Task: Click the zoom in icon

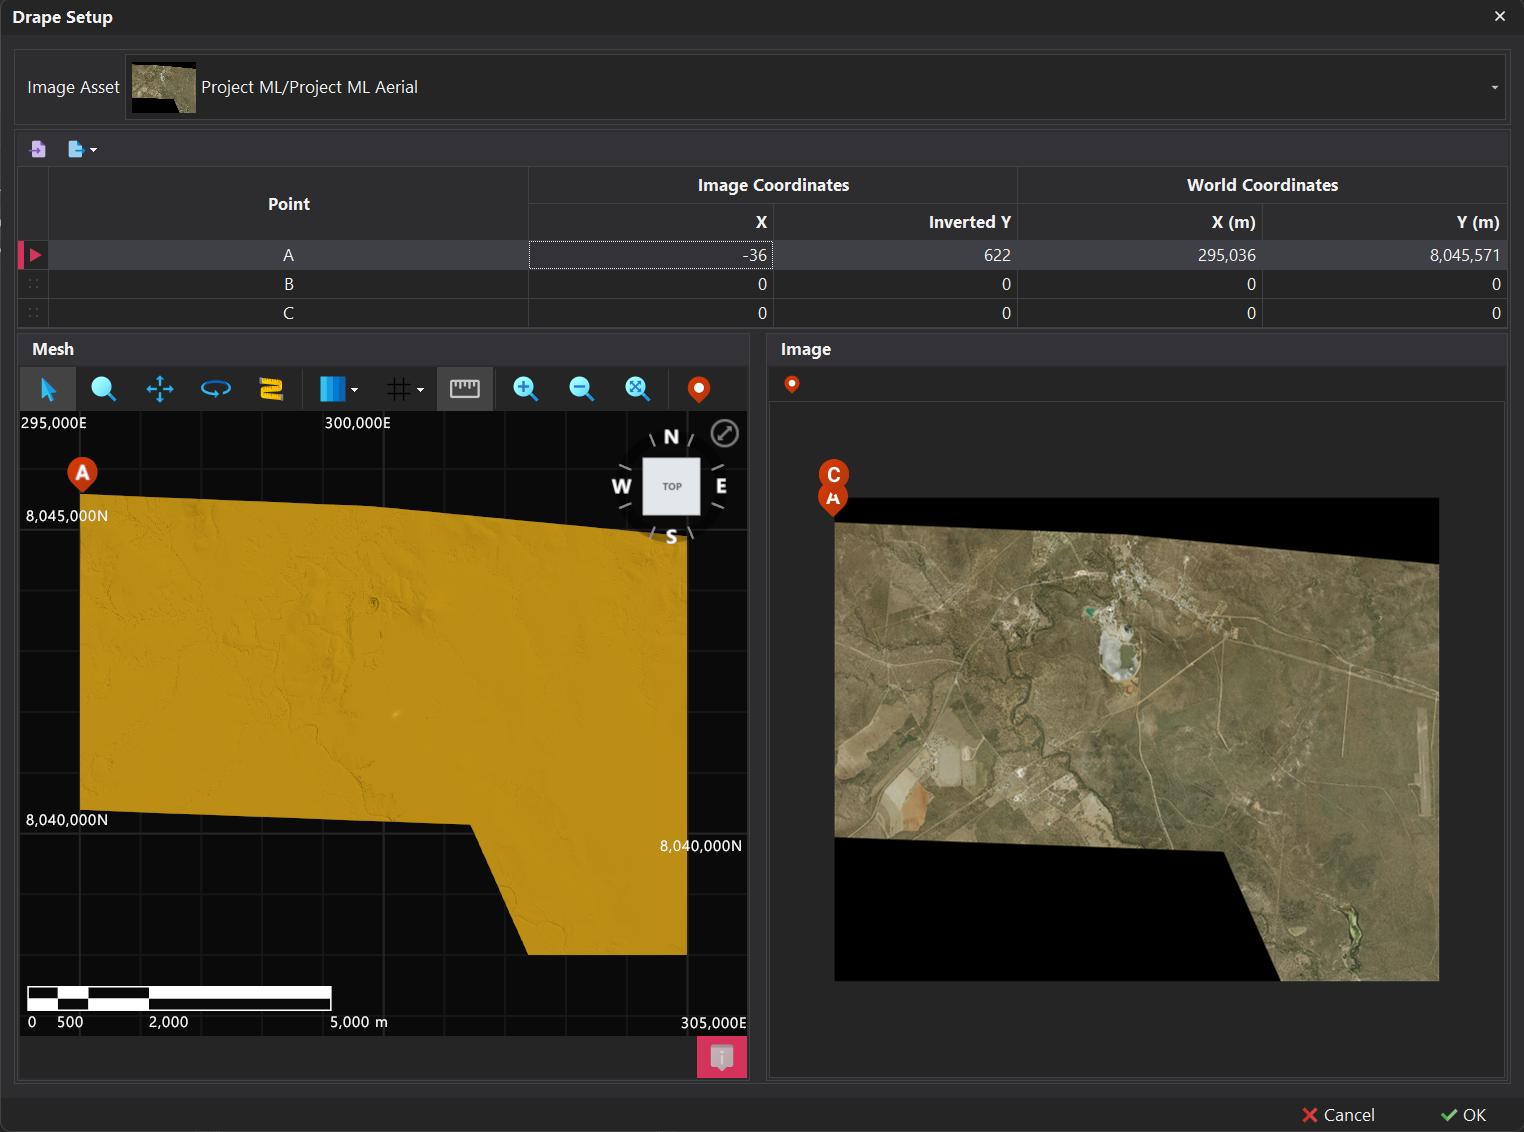Action: [x=526, y=388]
